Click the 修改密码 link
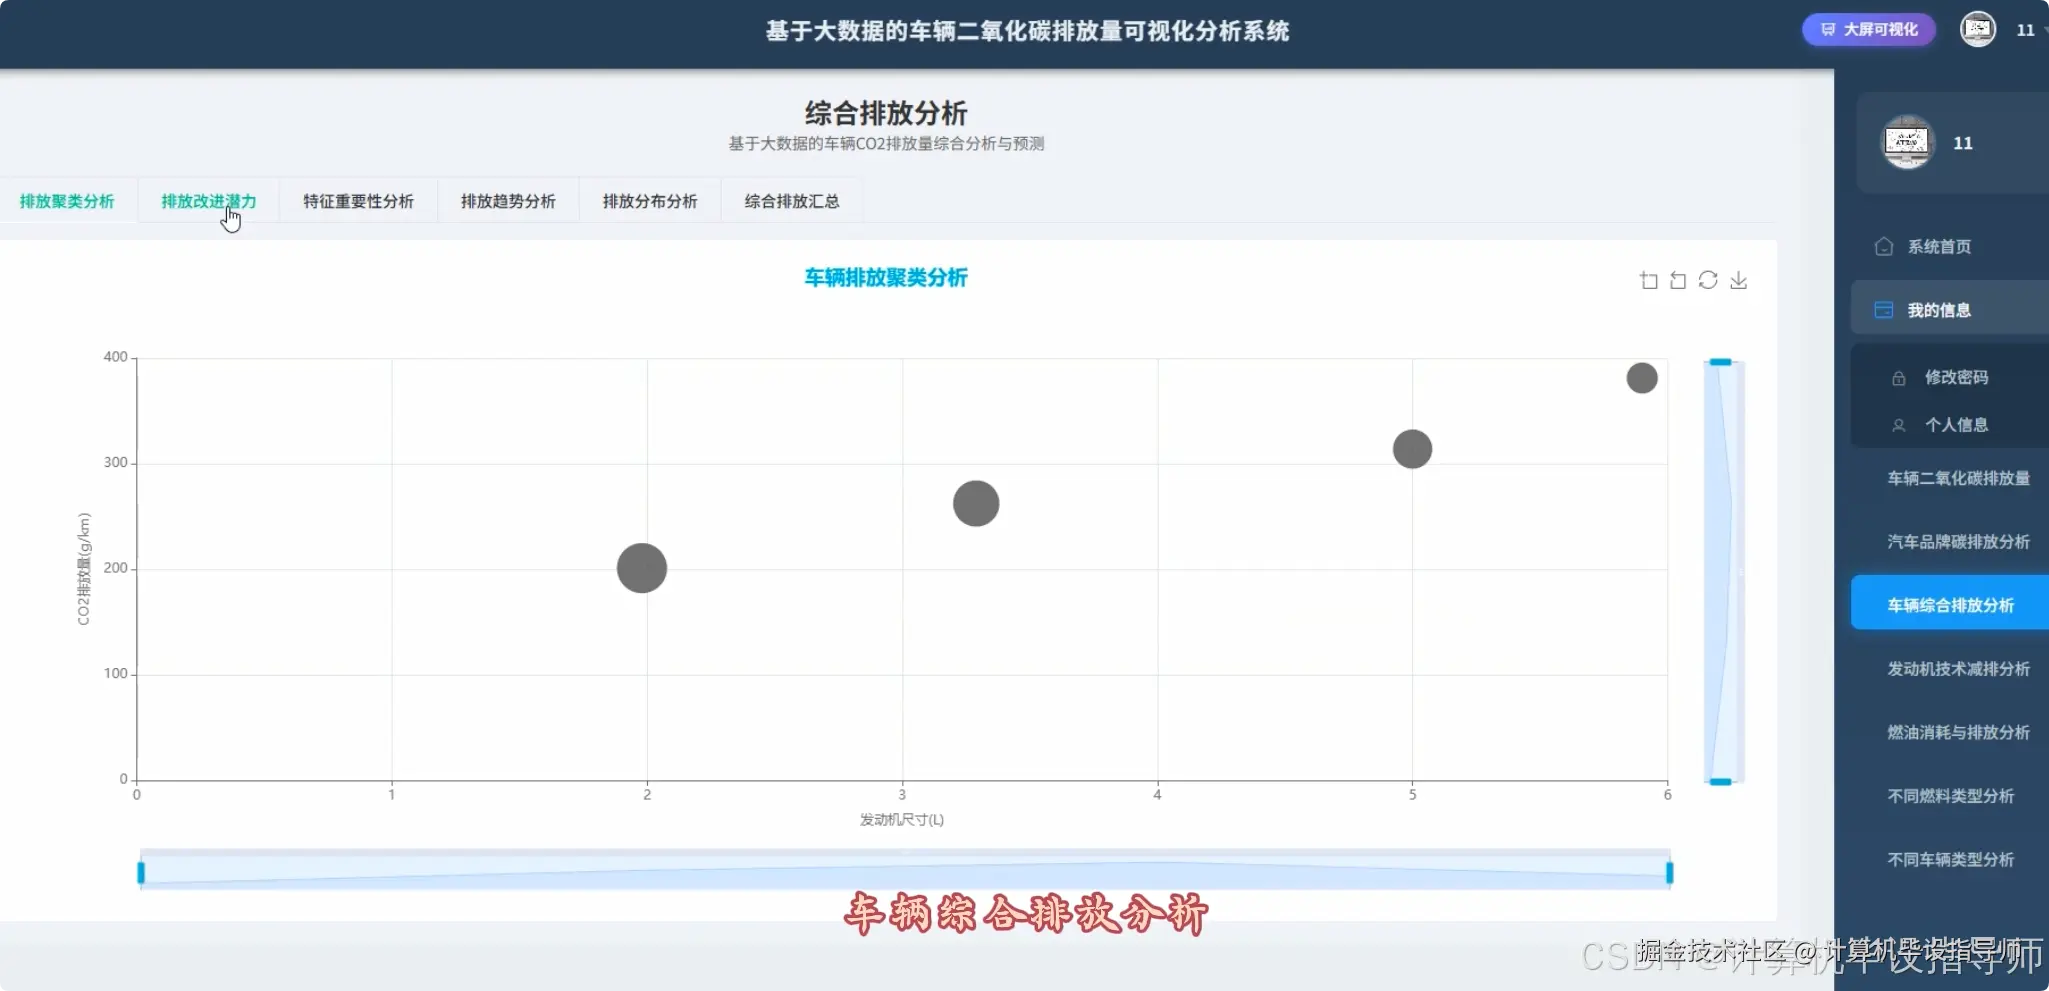The image size is (2049, 991). (1957, 377)
